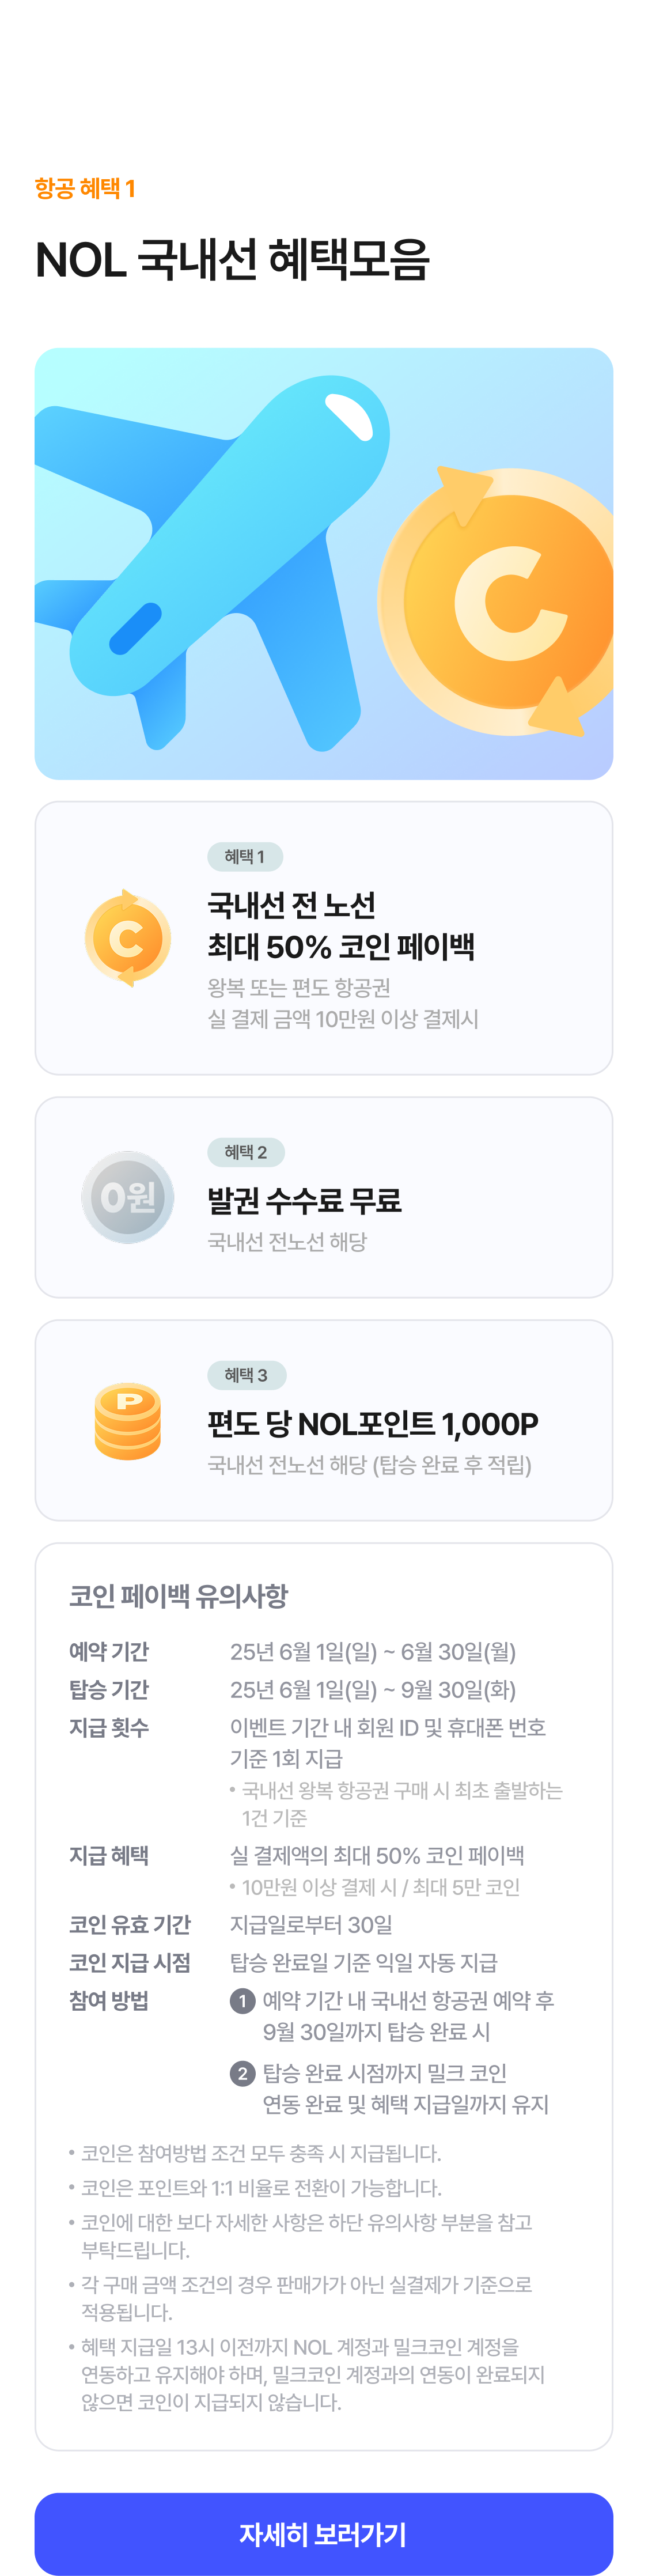Screen dimensions: 648x2576
Task: Click the numbered step 2 circle icon
Action: click(x=242, y=2073)
